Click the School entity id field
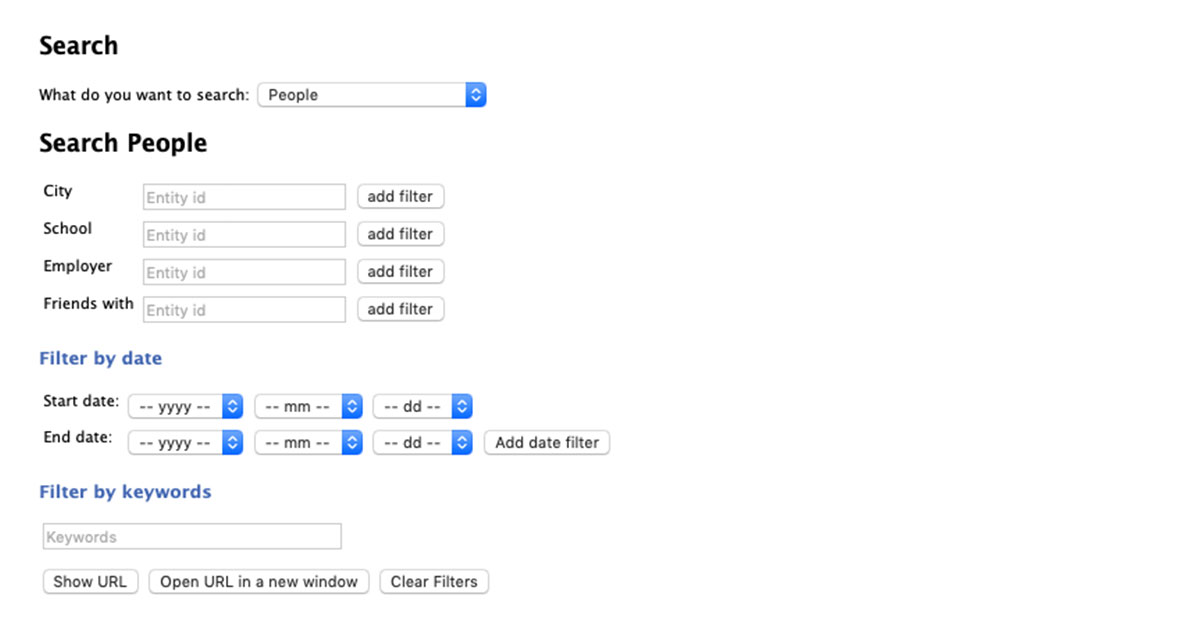The height and width of the screenshot is (630, 1200). click(x=244, y=235)
